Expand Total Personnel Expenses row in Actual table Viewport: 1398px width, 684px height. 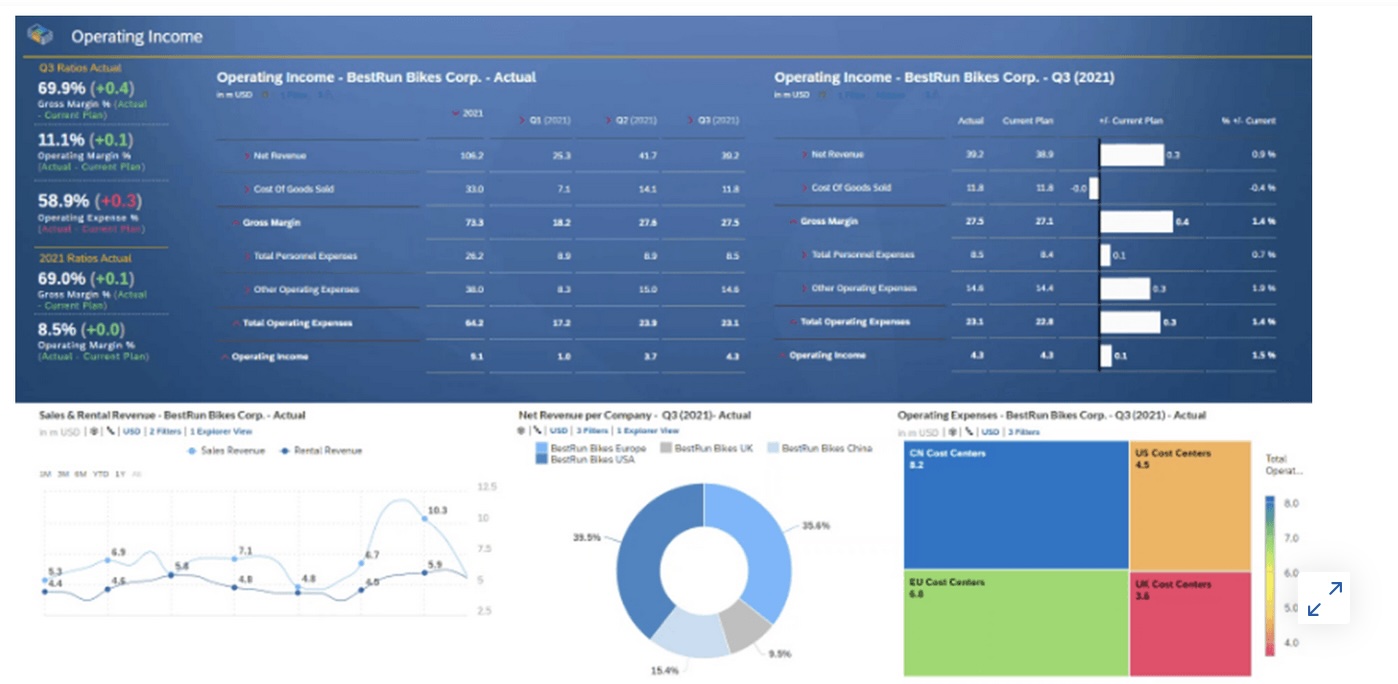247,256
